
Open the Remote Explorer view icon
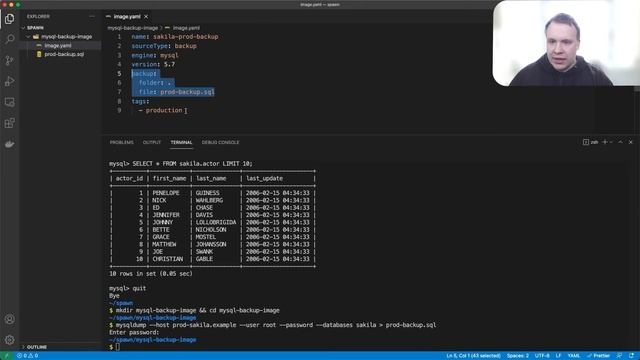click(x=9, y=102)
